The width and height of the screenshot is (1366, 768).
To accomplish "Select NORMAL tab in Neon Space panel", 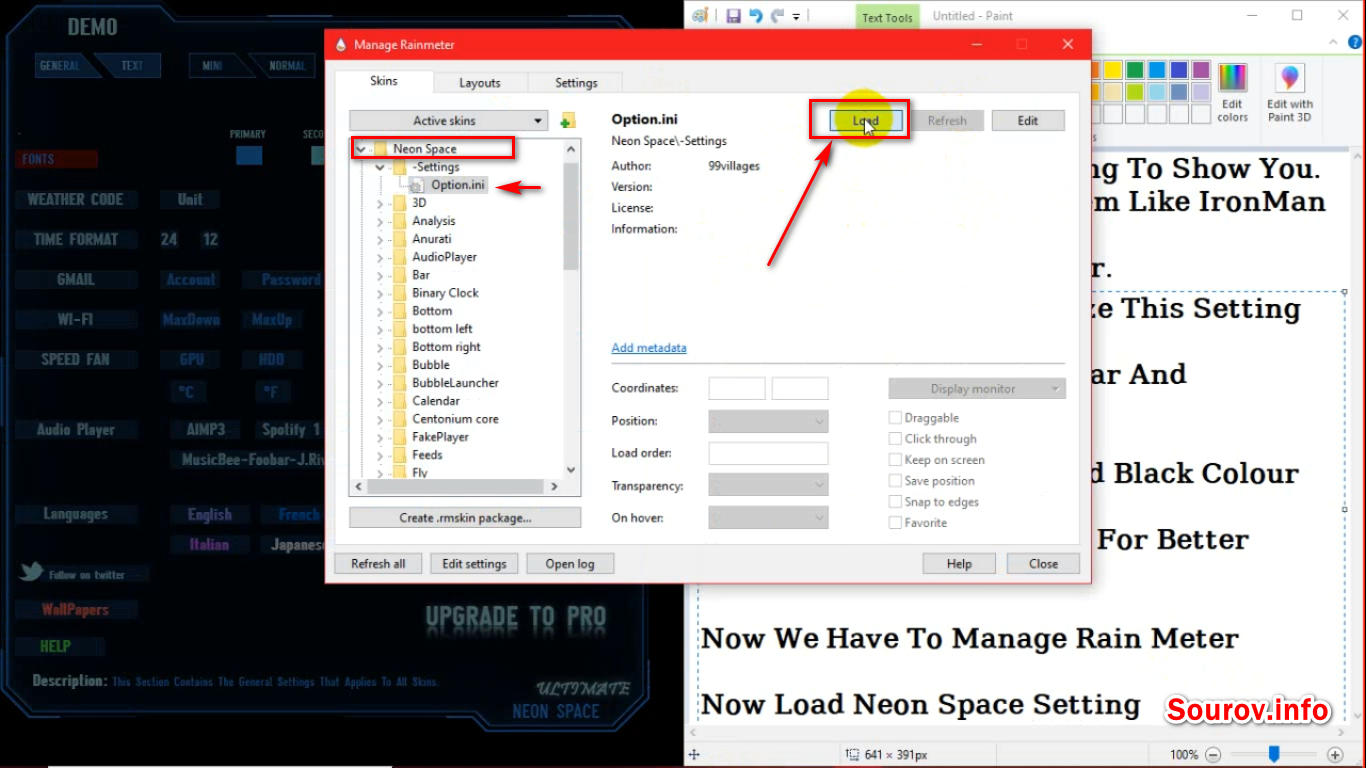I will pyautogui.click(x=287, y=66).
